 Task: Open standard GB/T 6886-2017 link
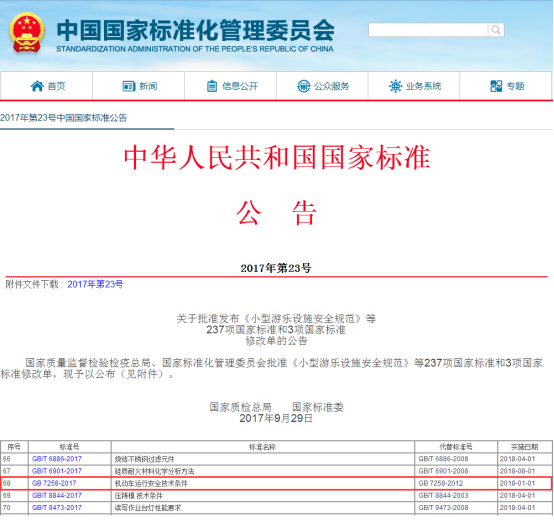tap(57, 459)
